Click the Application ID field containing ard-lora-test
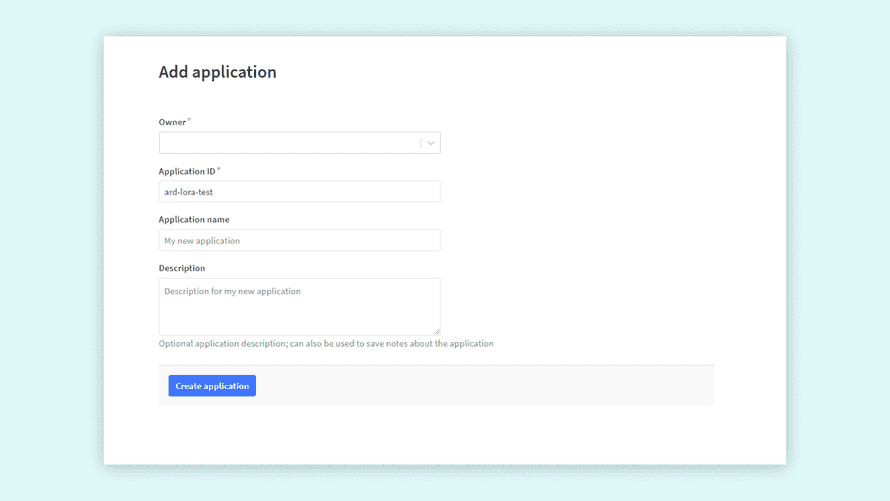 299,192
